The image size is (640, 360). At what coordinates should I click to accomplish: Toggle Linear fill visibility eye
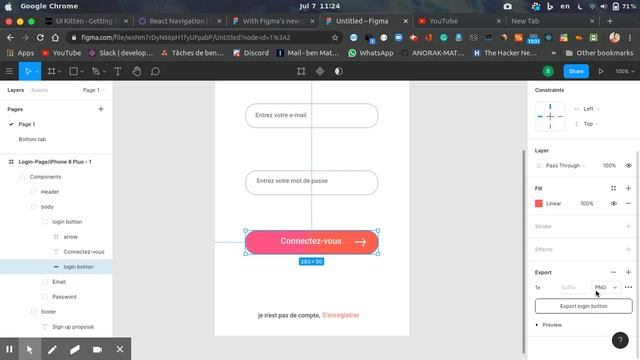pyautogui.click(x=613, y=203)
